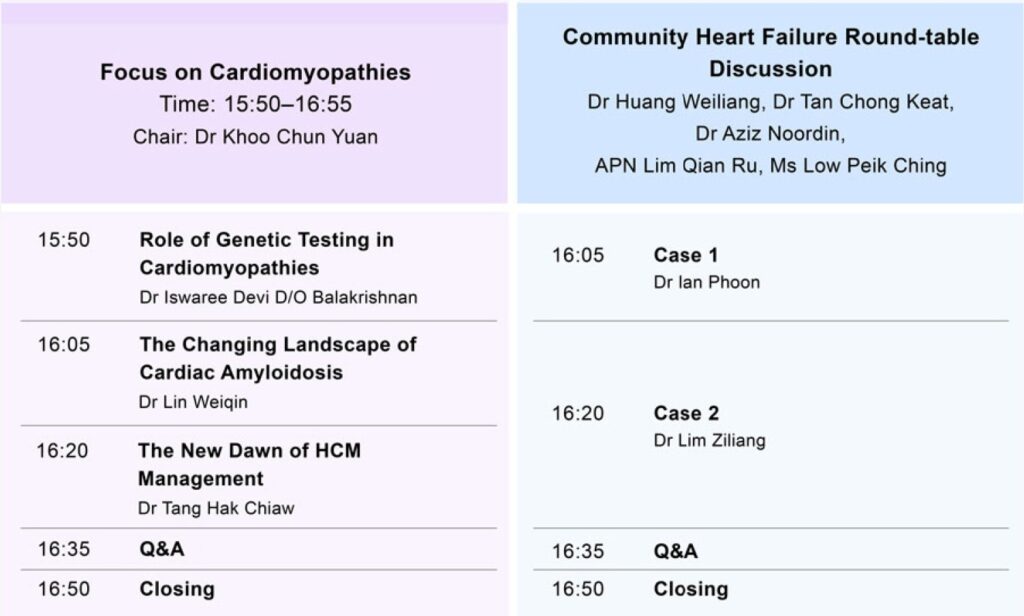Open Role of Genetic Testing in Cardiomyopathies talk
The width and height of the screenshot is (1024, 616).
tap(266, 253)
